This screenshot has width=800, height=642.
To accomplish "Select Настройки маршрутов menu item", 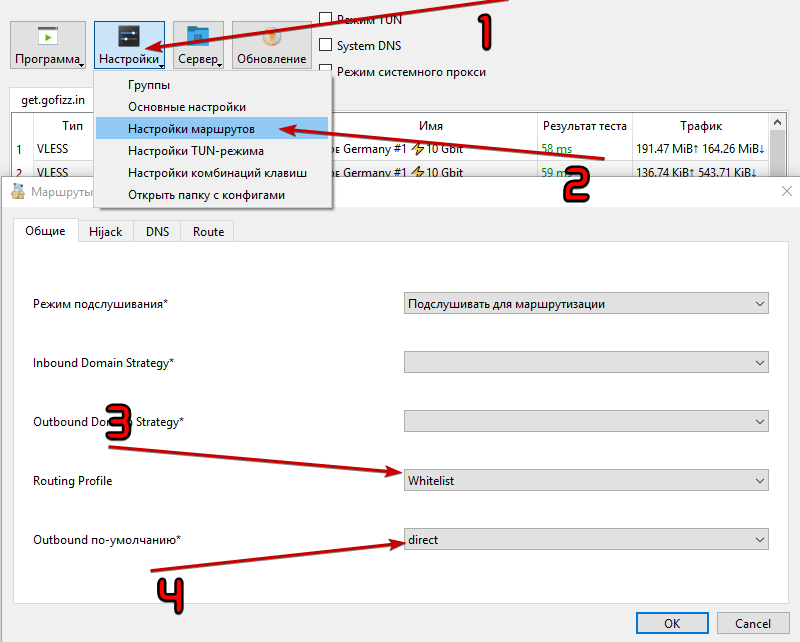I will 191,129.
